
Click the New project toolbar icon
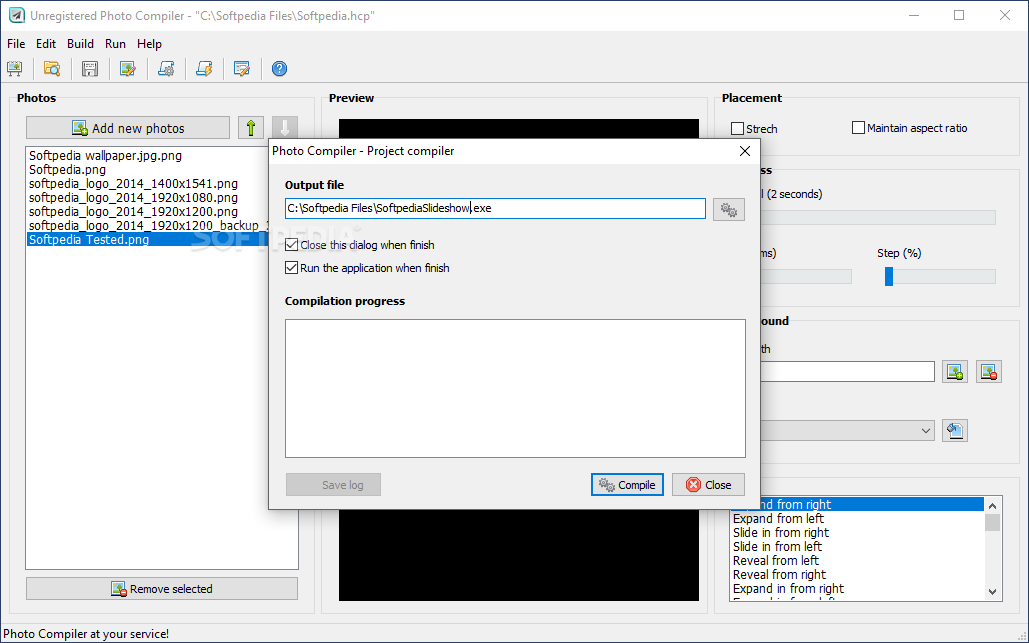click(x=14, y=68)
